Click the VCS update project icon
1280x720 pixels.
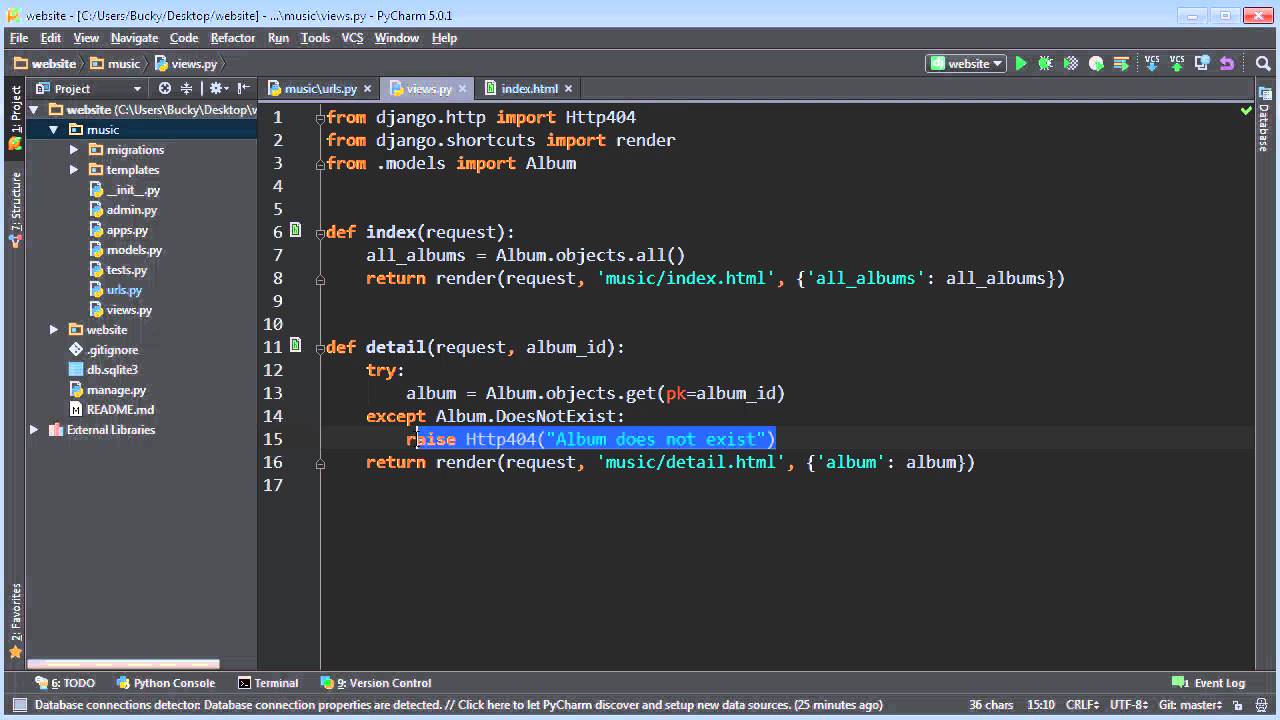(1152, 63)
